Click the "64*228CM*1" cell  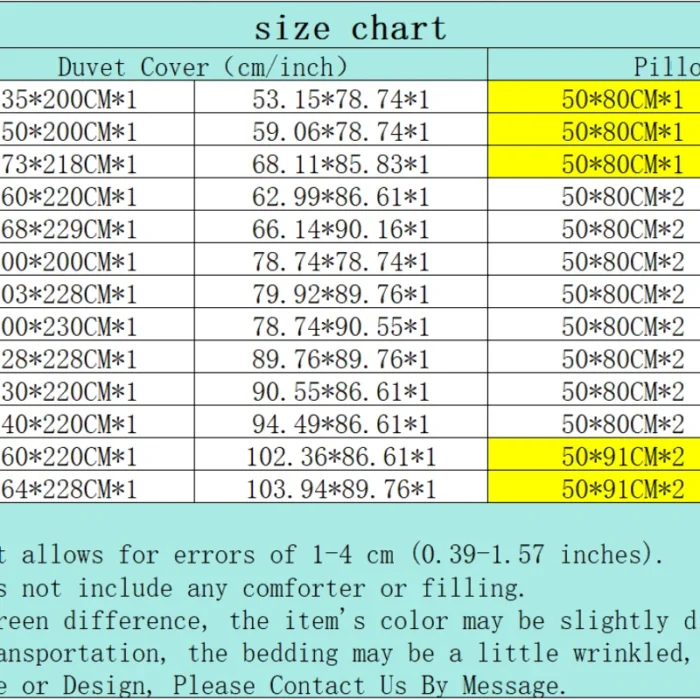(x=97, y=487)
